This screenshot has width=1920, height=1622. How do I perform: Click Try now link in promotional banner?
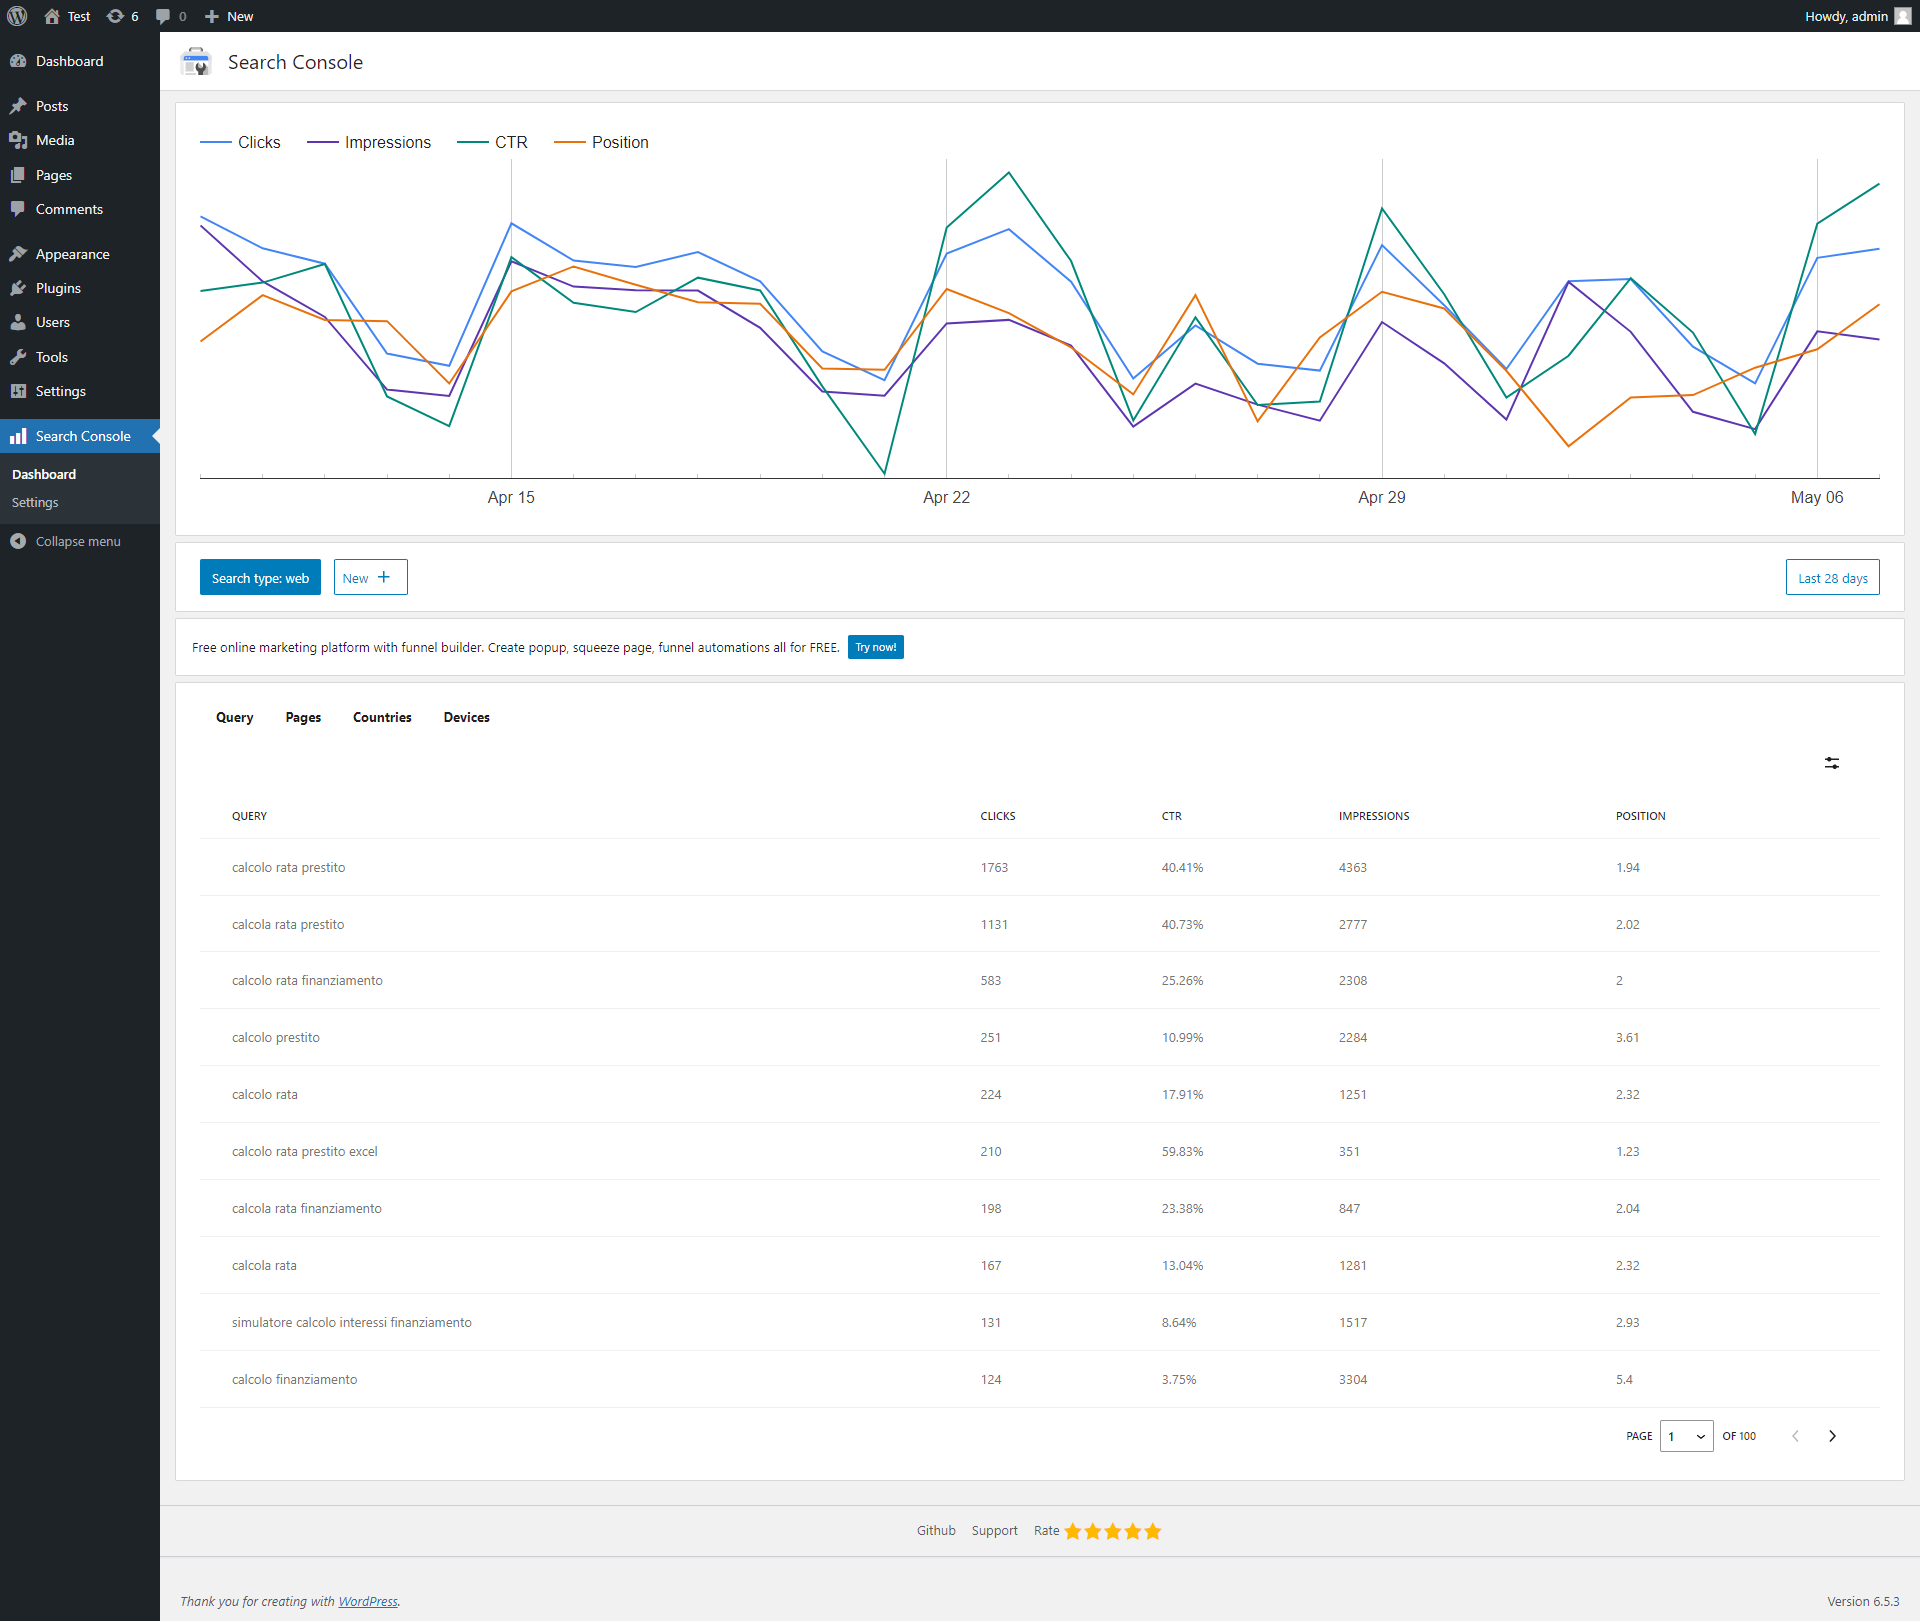click(876, 647)
